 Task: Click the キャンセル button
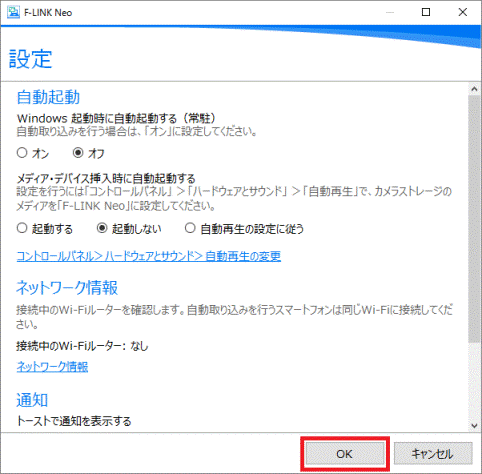pos(433,454)
